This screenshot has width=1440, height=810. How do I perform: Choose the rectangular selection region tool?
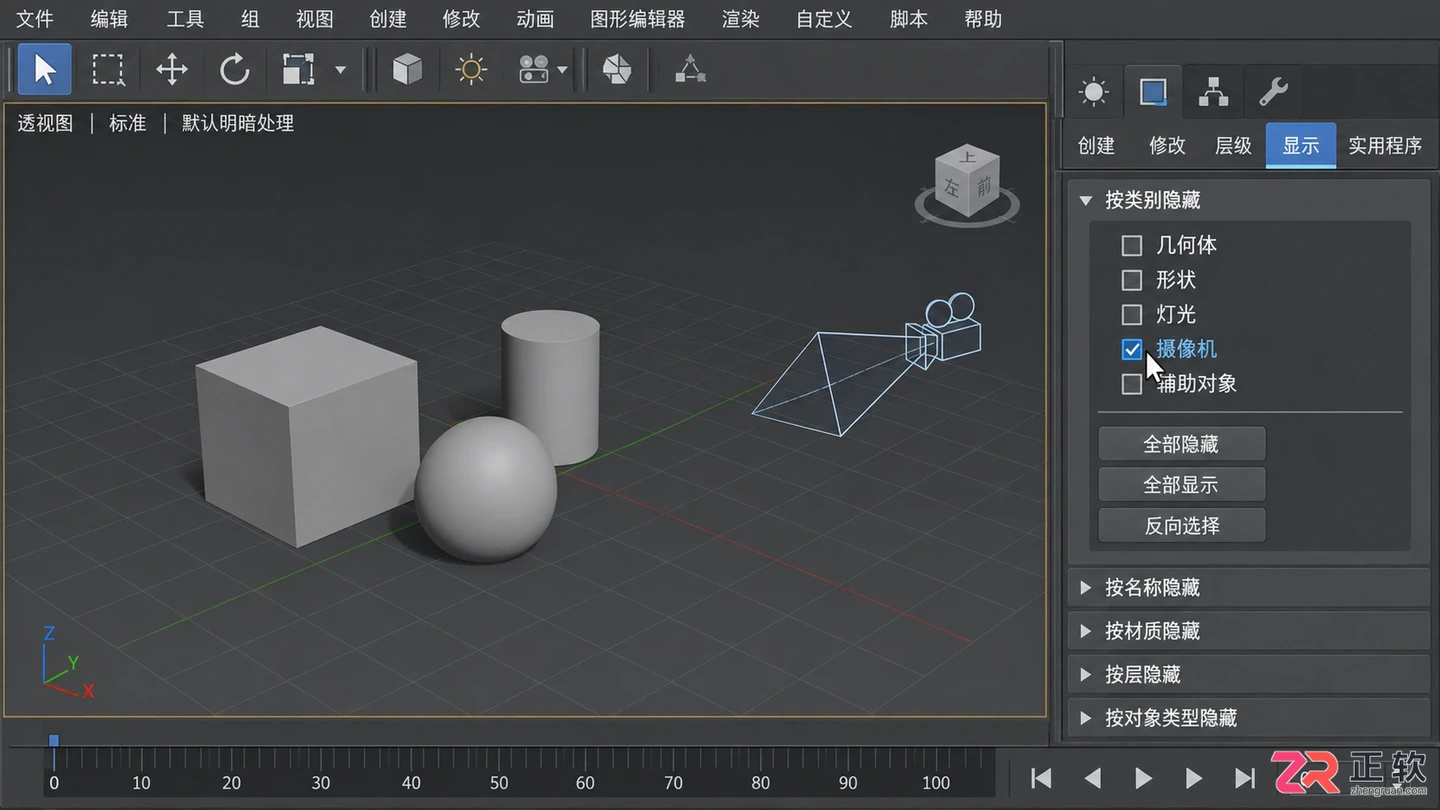108,69
